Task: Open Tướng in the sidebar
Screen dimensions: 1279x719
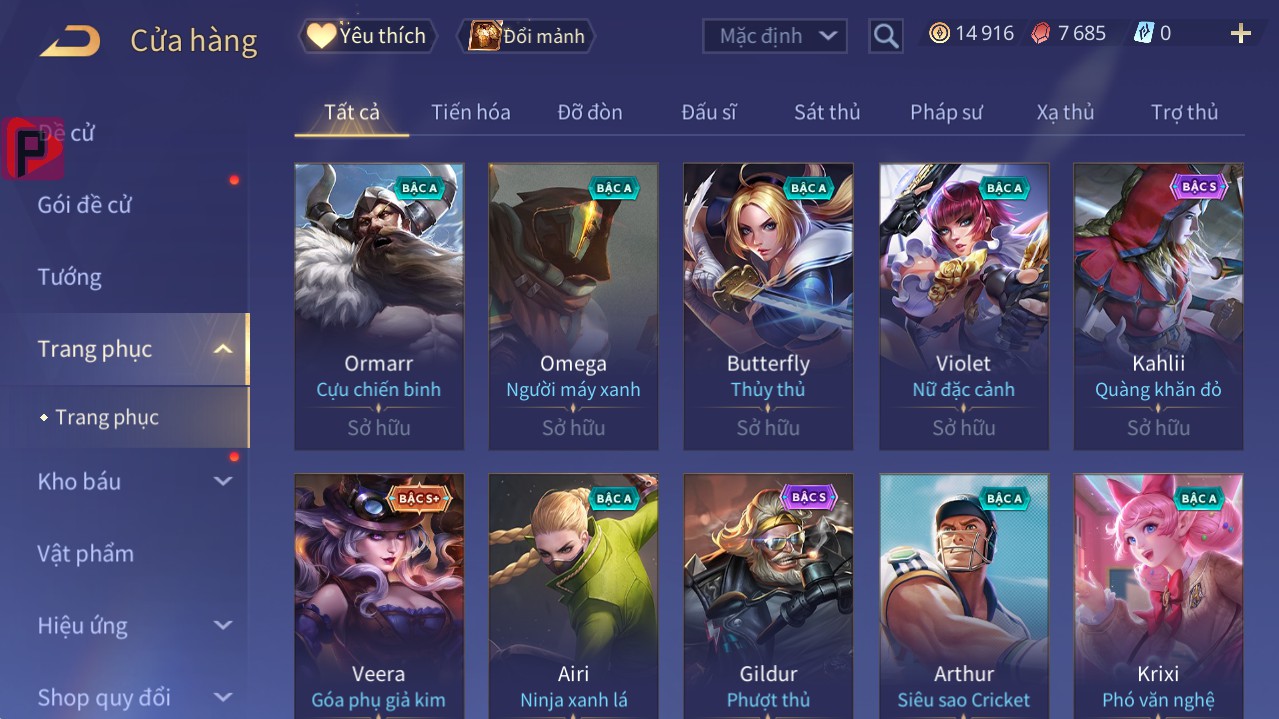Action: tap(70, 277)
